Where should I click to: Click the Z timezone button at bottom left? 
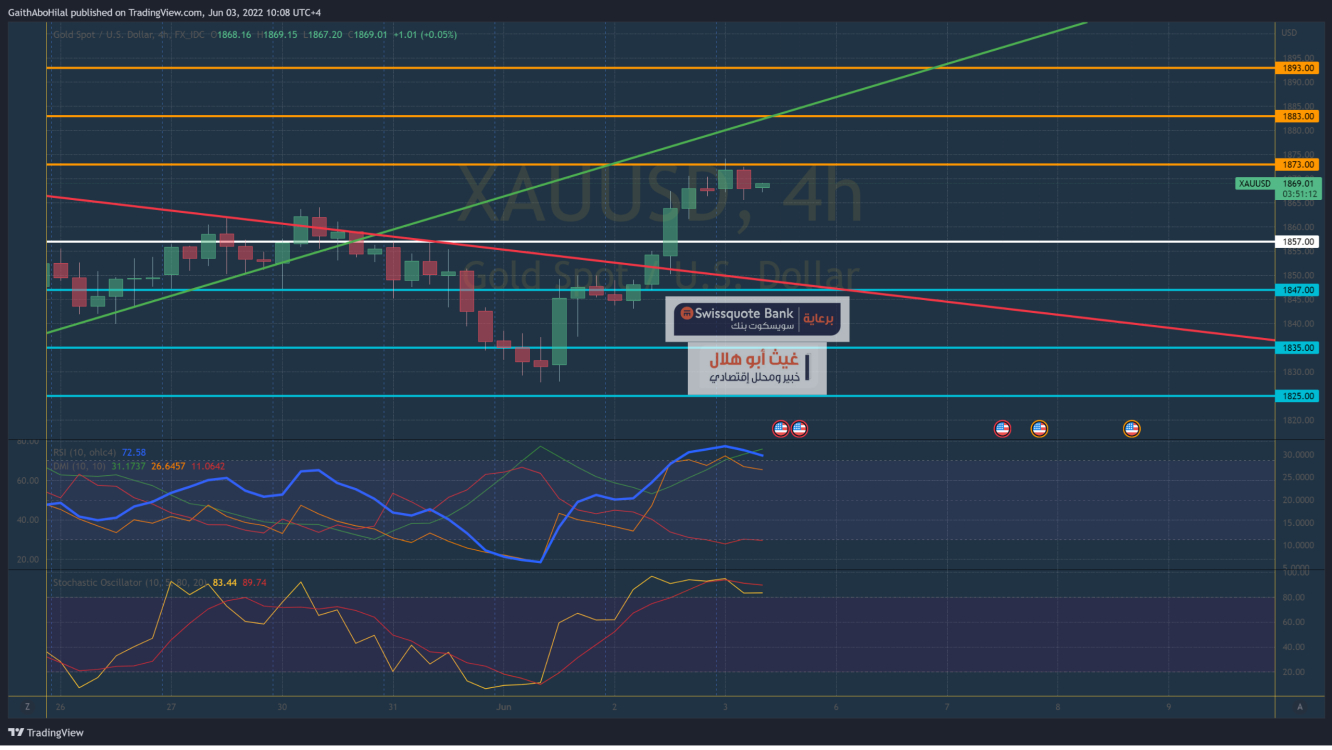click(x=27, y=706)
